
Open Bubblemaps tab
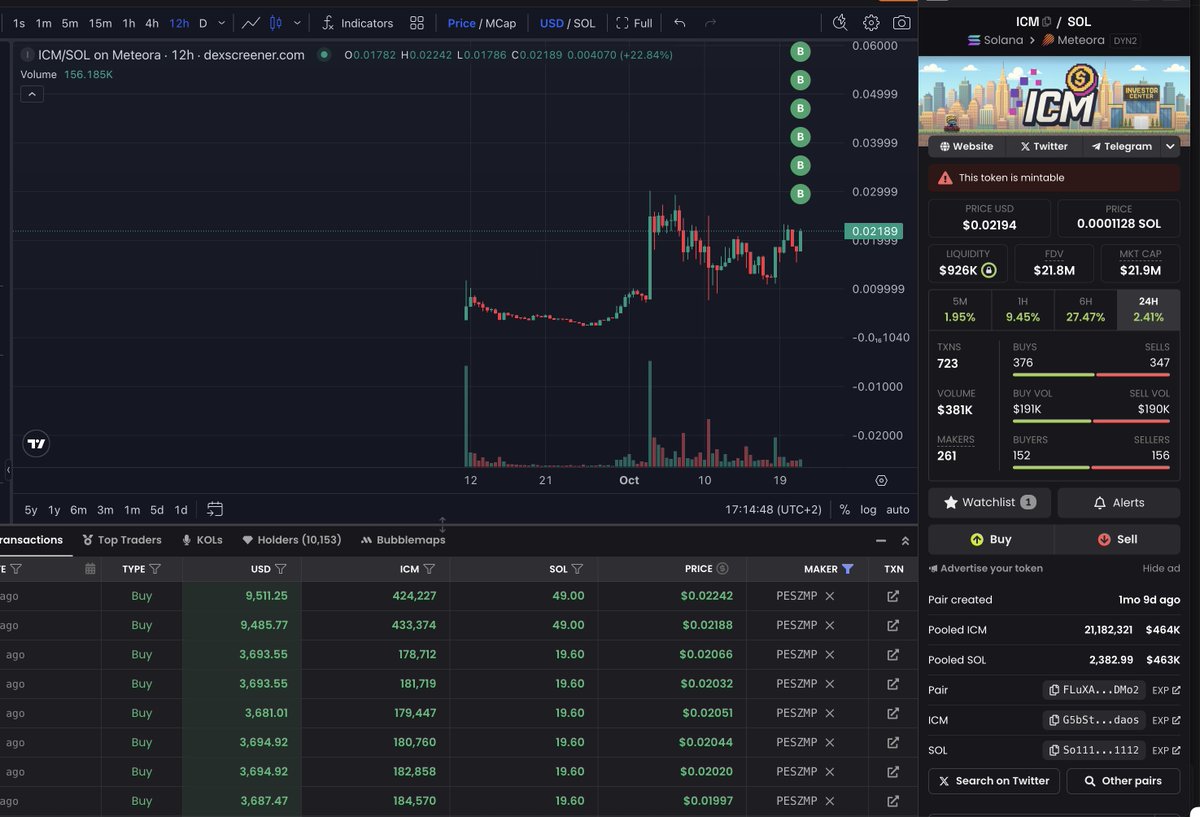point(403,540)
